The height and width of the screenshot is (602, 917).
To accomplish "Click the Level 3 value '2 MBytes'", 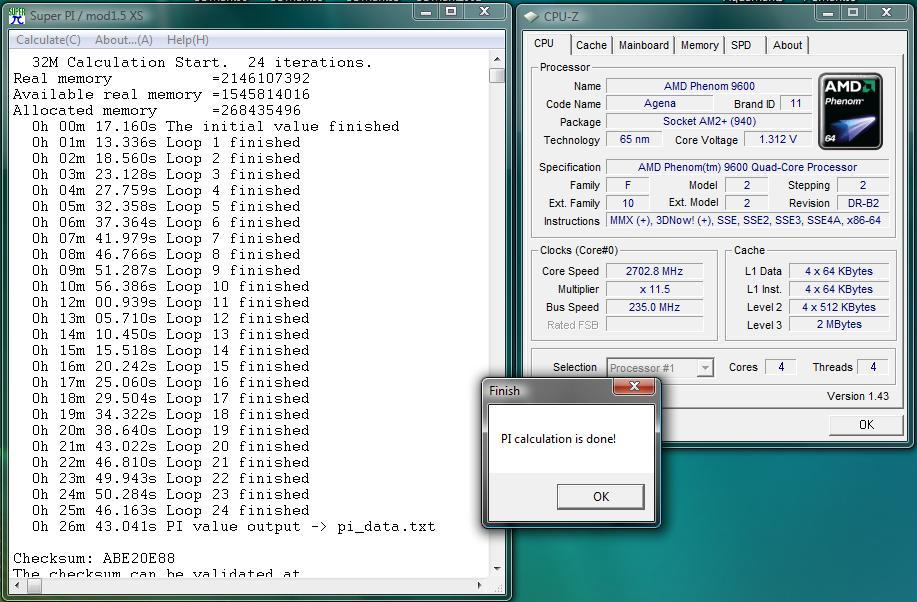I will 839,325.
